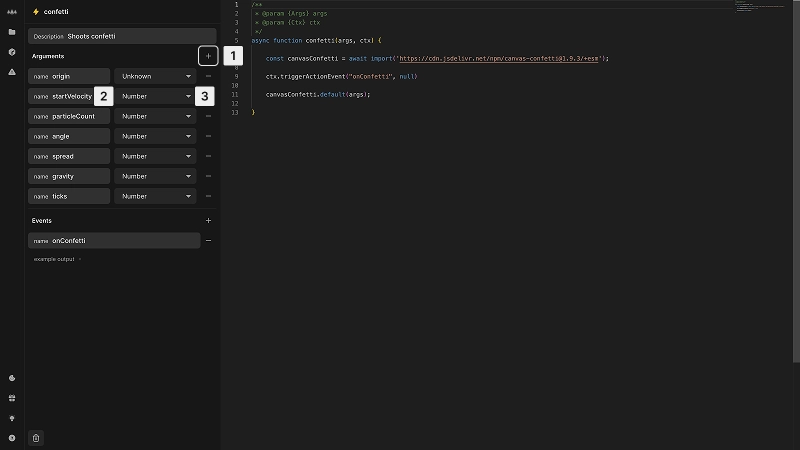The width and height of the screenshot is (800, 450).
Task: Open the spread type dropdown
Action: pos(155,156)
